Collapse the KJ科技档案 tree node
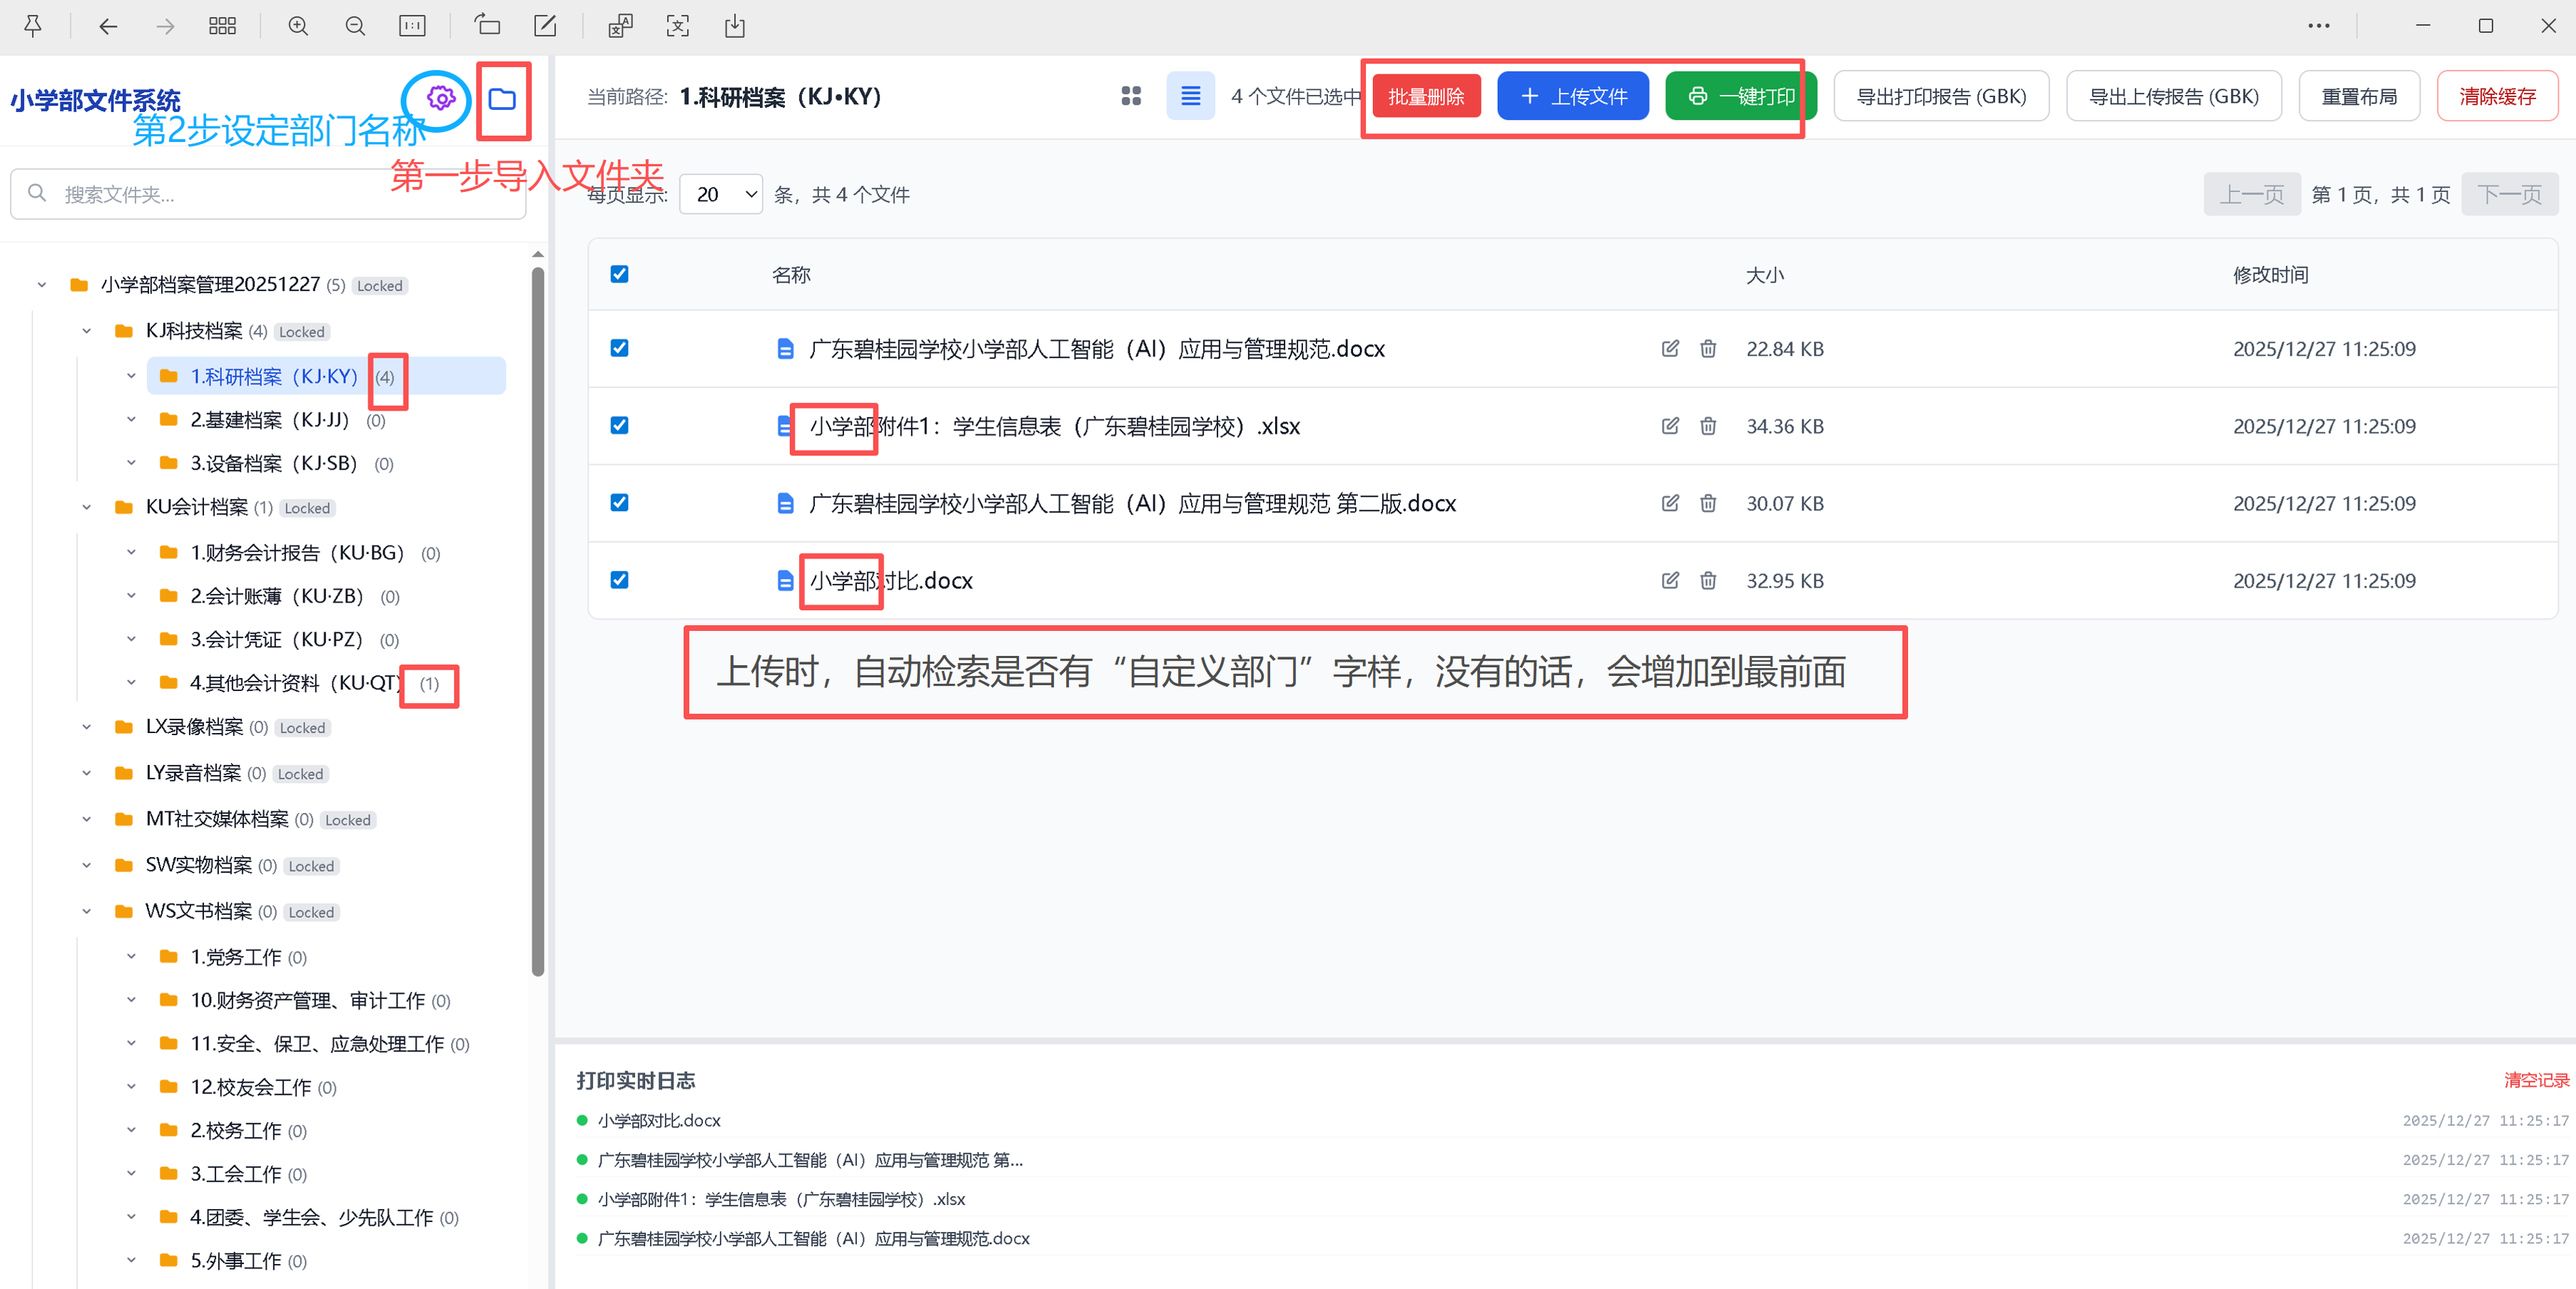 [x=87, y=330]
